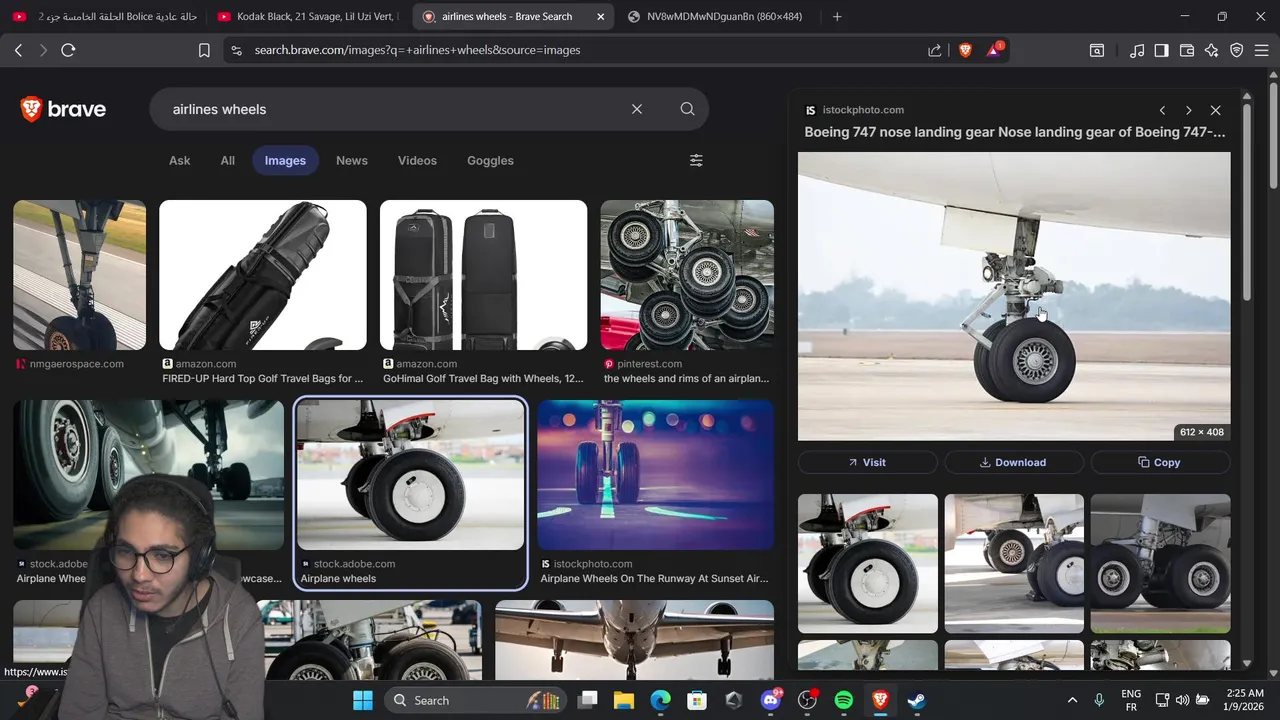The width and height of the screenshot is (1280, 720).
Task: Open File Explorer from taskbar
Action: coord(624,700)
